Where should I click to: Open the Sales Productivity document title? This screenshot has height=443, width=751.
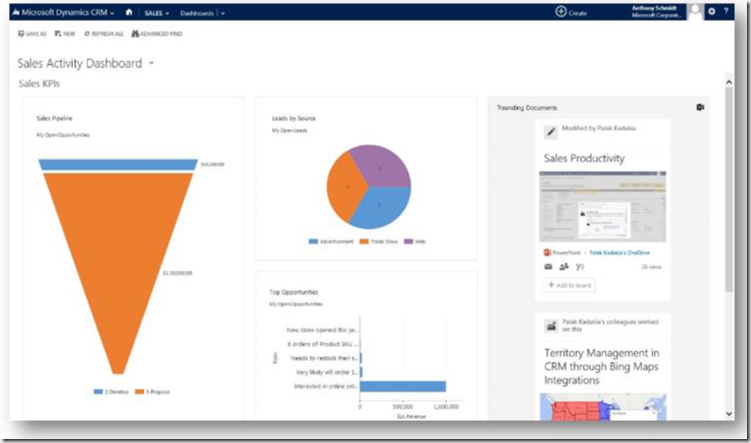tap(584, 159)
